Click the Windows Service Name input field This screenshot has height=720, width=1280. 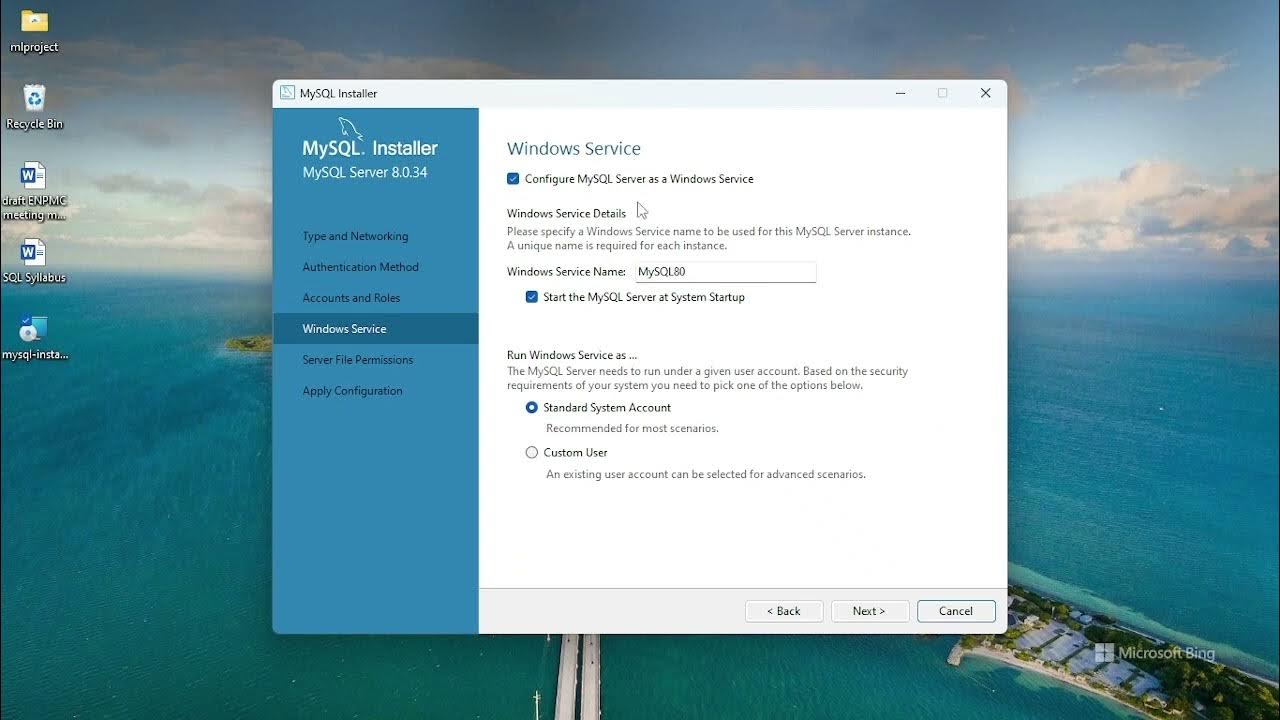(725, 272)
